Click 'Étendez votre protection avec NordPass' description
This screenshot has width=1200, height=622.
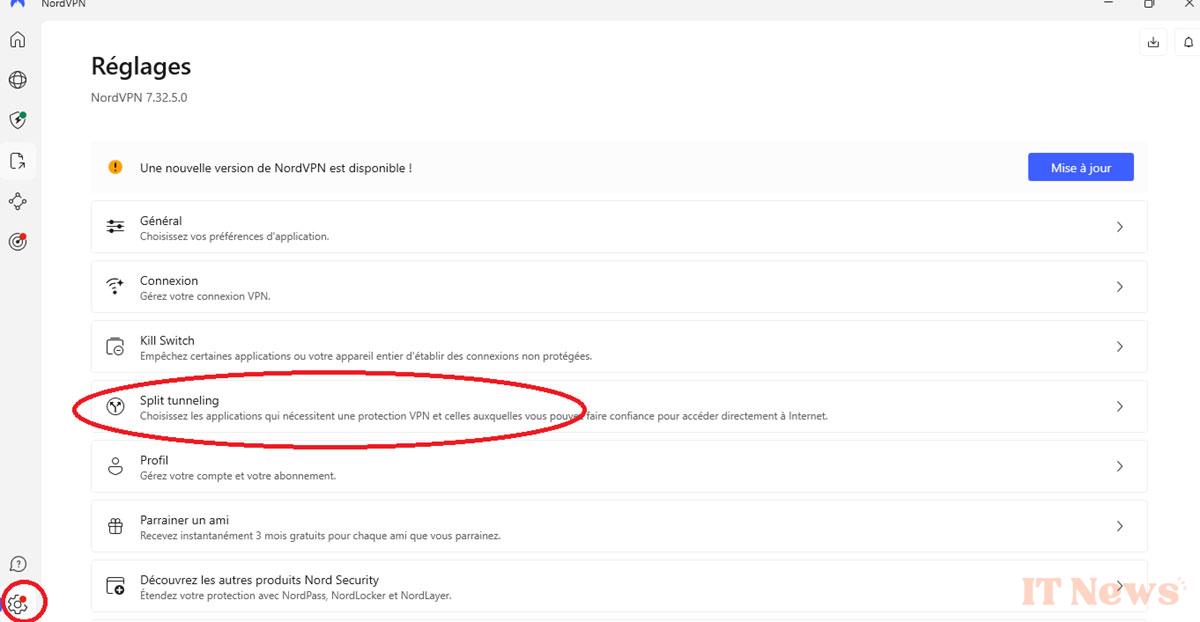(296, 596)
